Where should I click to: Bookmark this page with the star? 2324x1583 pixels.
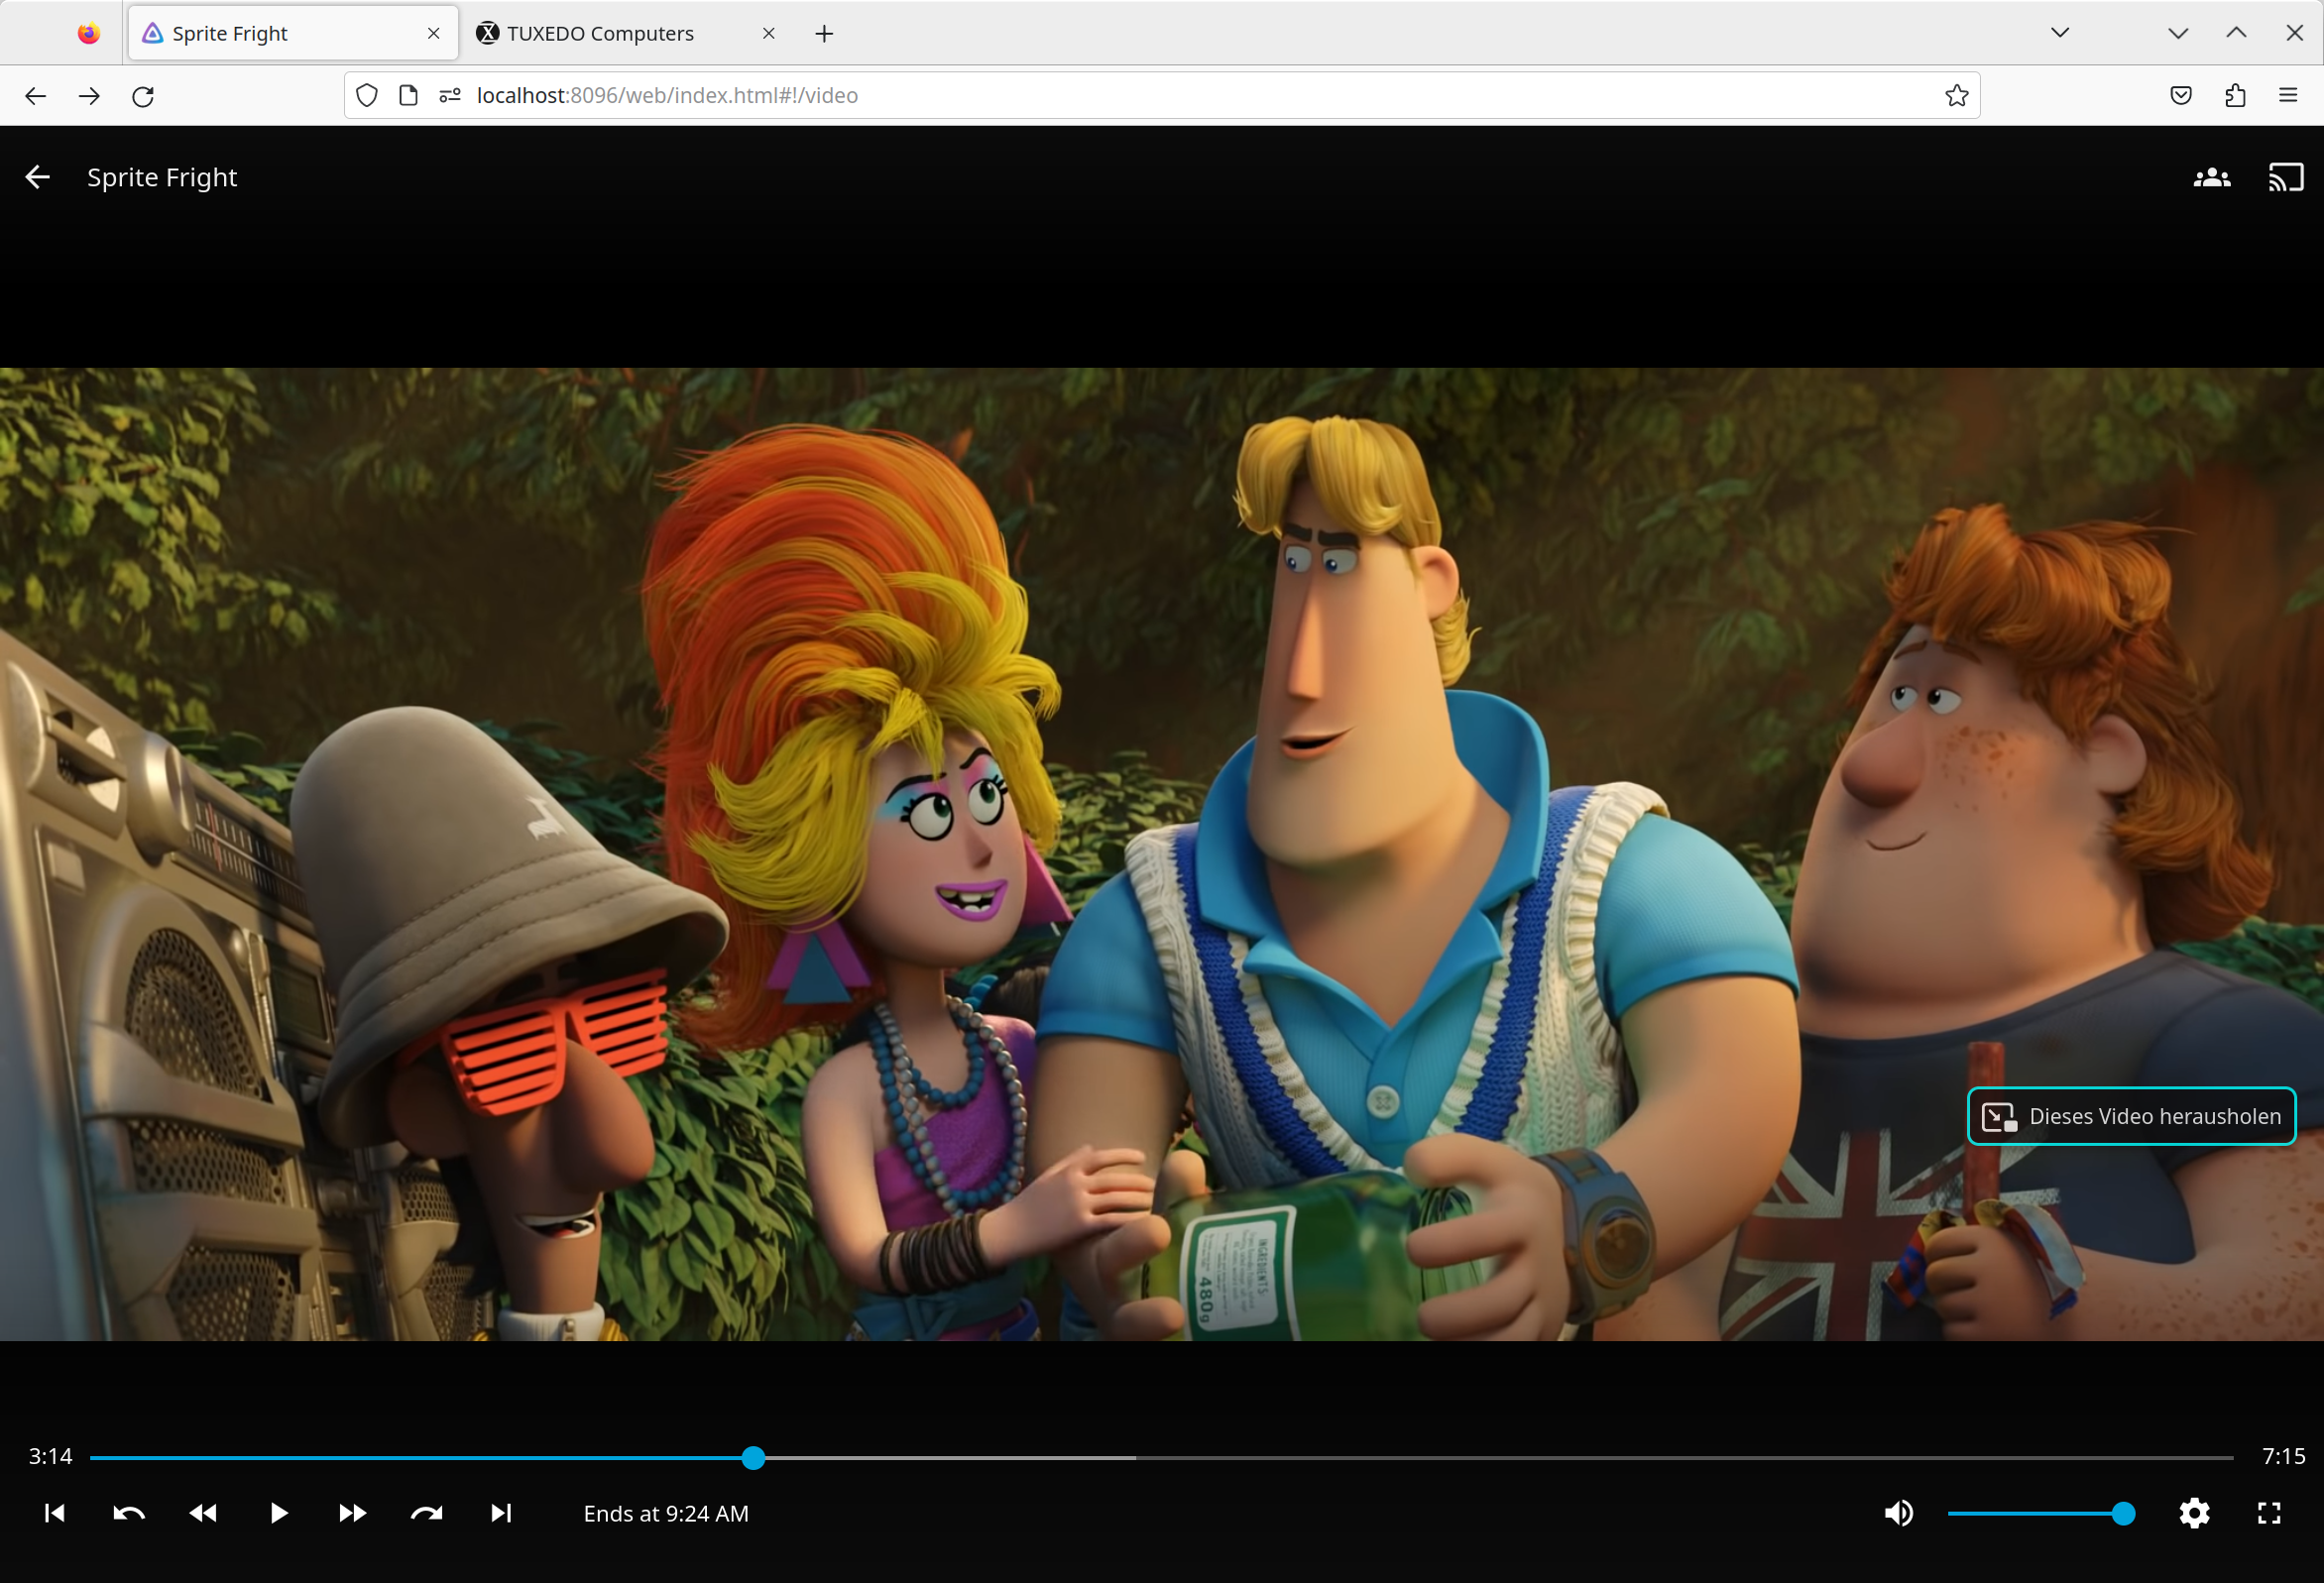tap(1958, 95)
